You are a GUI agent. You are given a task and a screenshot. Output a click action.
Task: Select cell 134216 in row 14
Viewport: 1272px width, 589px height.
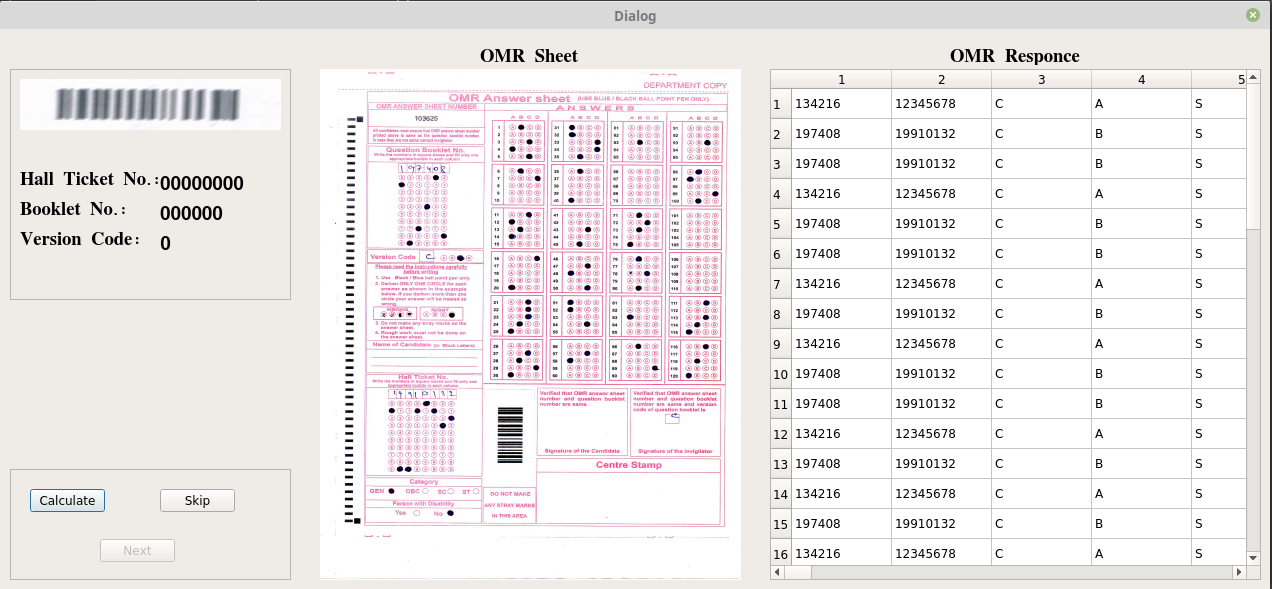tap(841, 494)
